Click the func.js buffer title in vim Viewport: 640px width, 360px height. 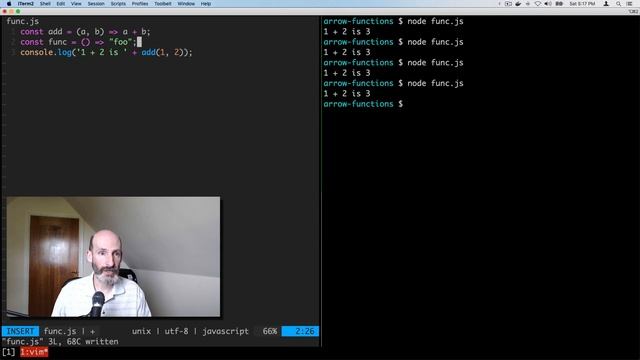tap(23, 21)
